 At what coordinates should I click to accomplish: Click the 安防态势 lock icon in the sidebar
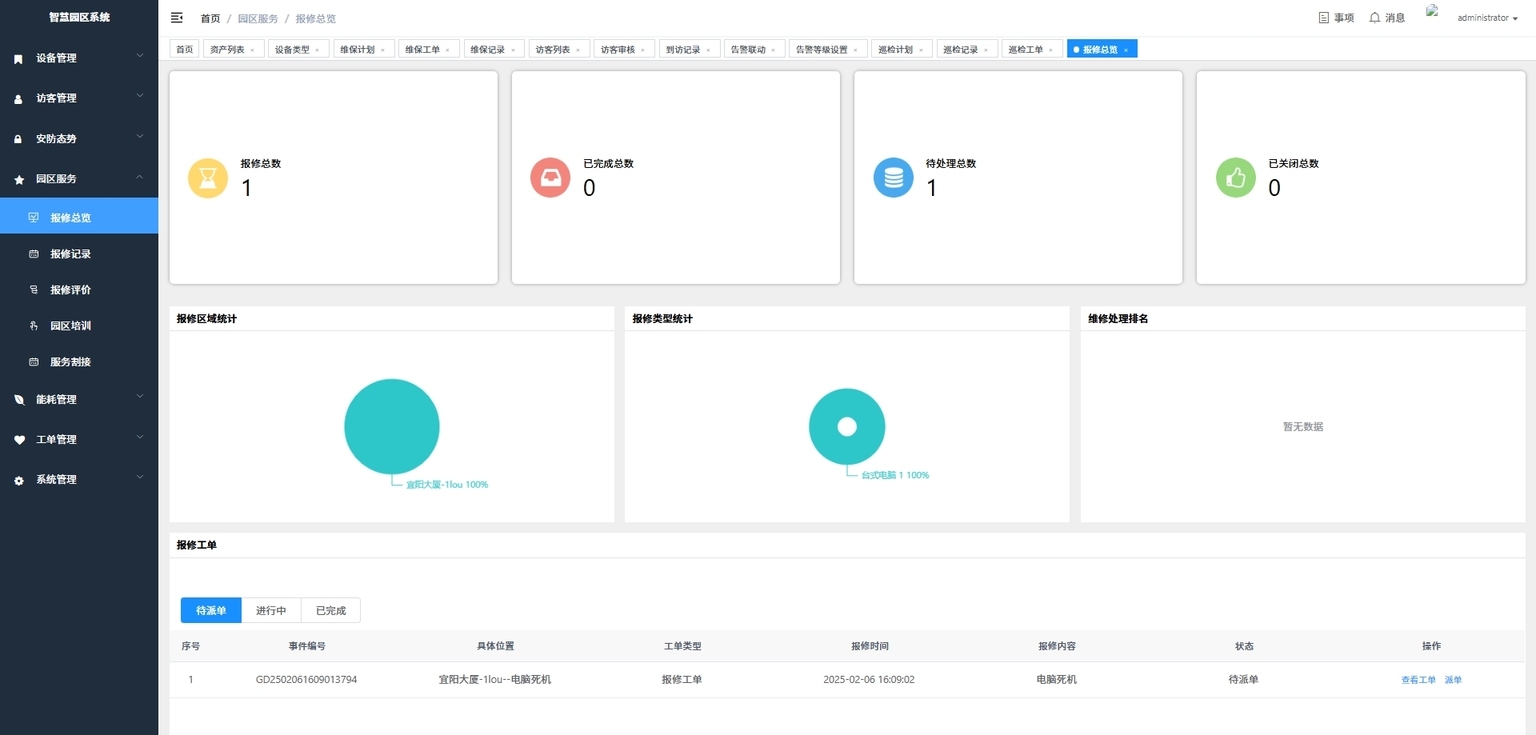pyautogui.click(x=18, y=139)
